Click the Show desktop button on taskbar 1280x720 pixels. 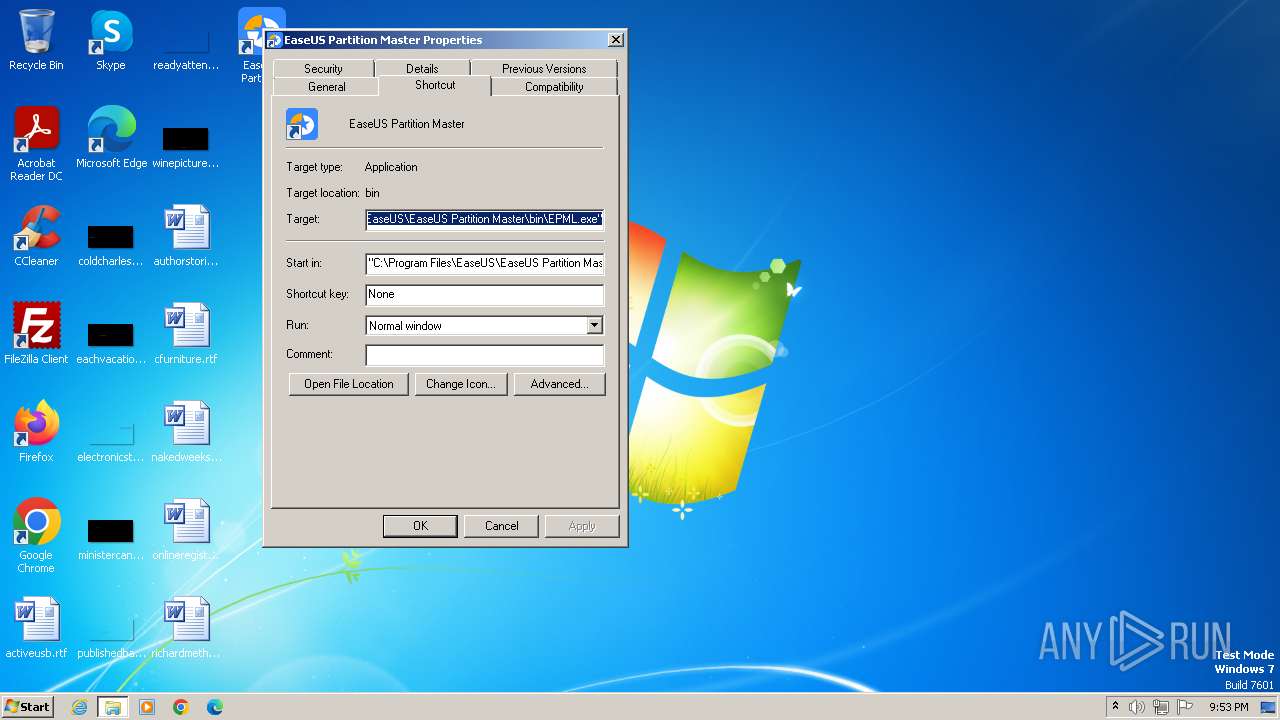pyautogui.click(x=1270, y=707)
